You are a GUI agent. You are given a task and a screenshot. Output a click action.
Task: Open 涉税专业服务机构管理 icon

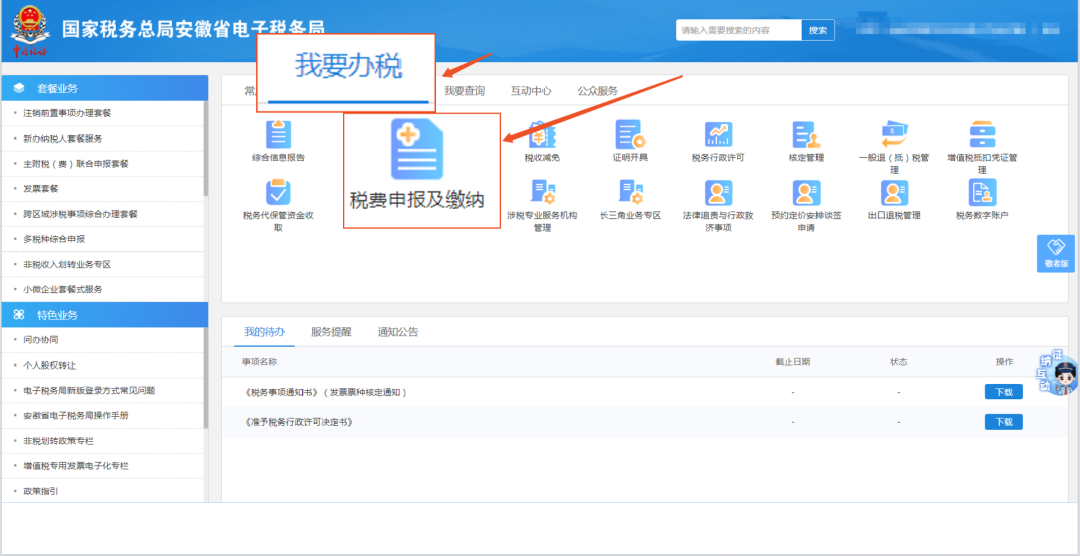click(542, 193)
